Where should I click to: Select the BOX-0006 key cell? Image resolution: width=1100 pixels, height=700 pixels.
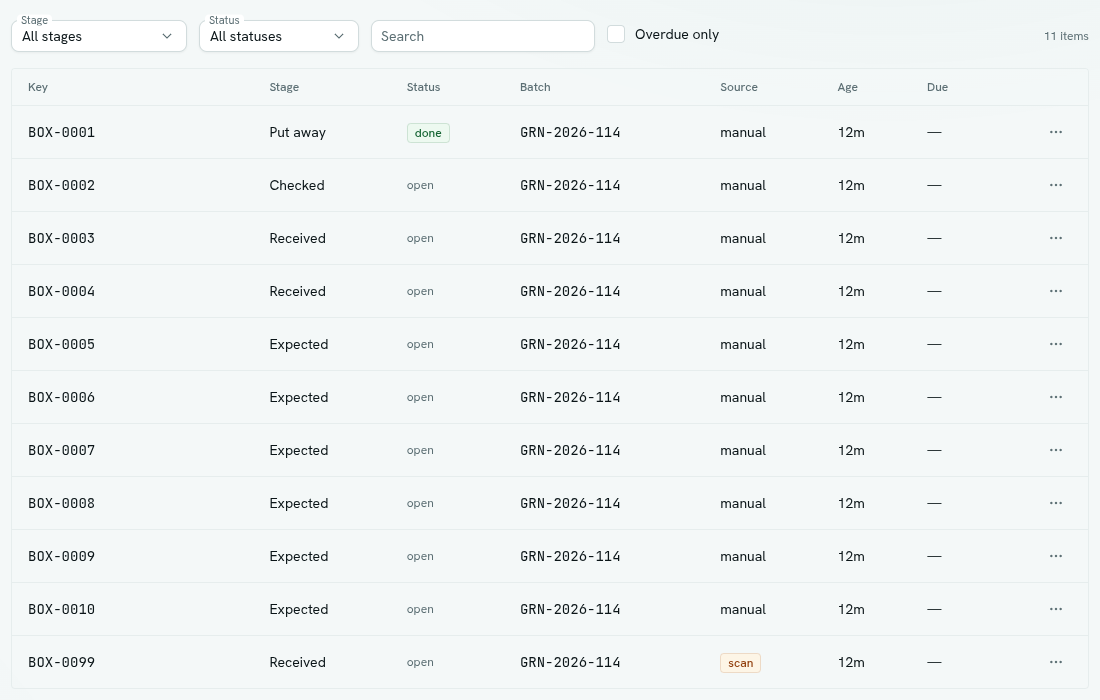point(62,397)
